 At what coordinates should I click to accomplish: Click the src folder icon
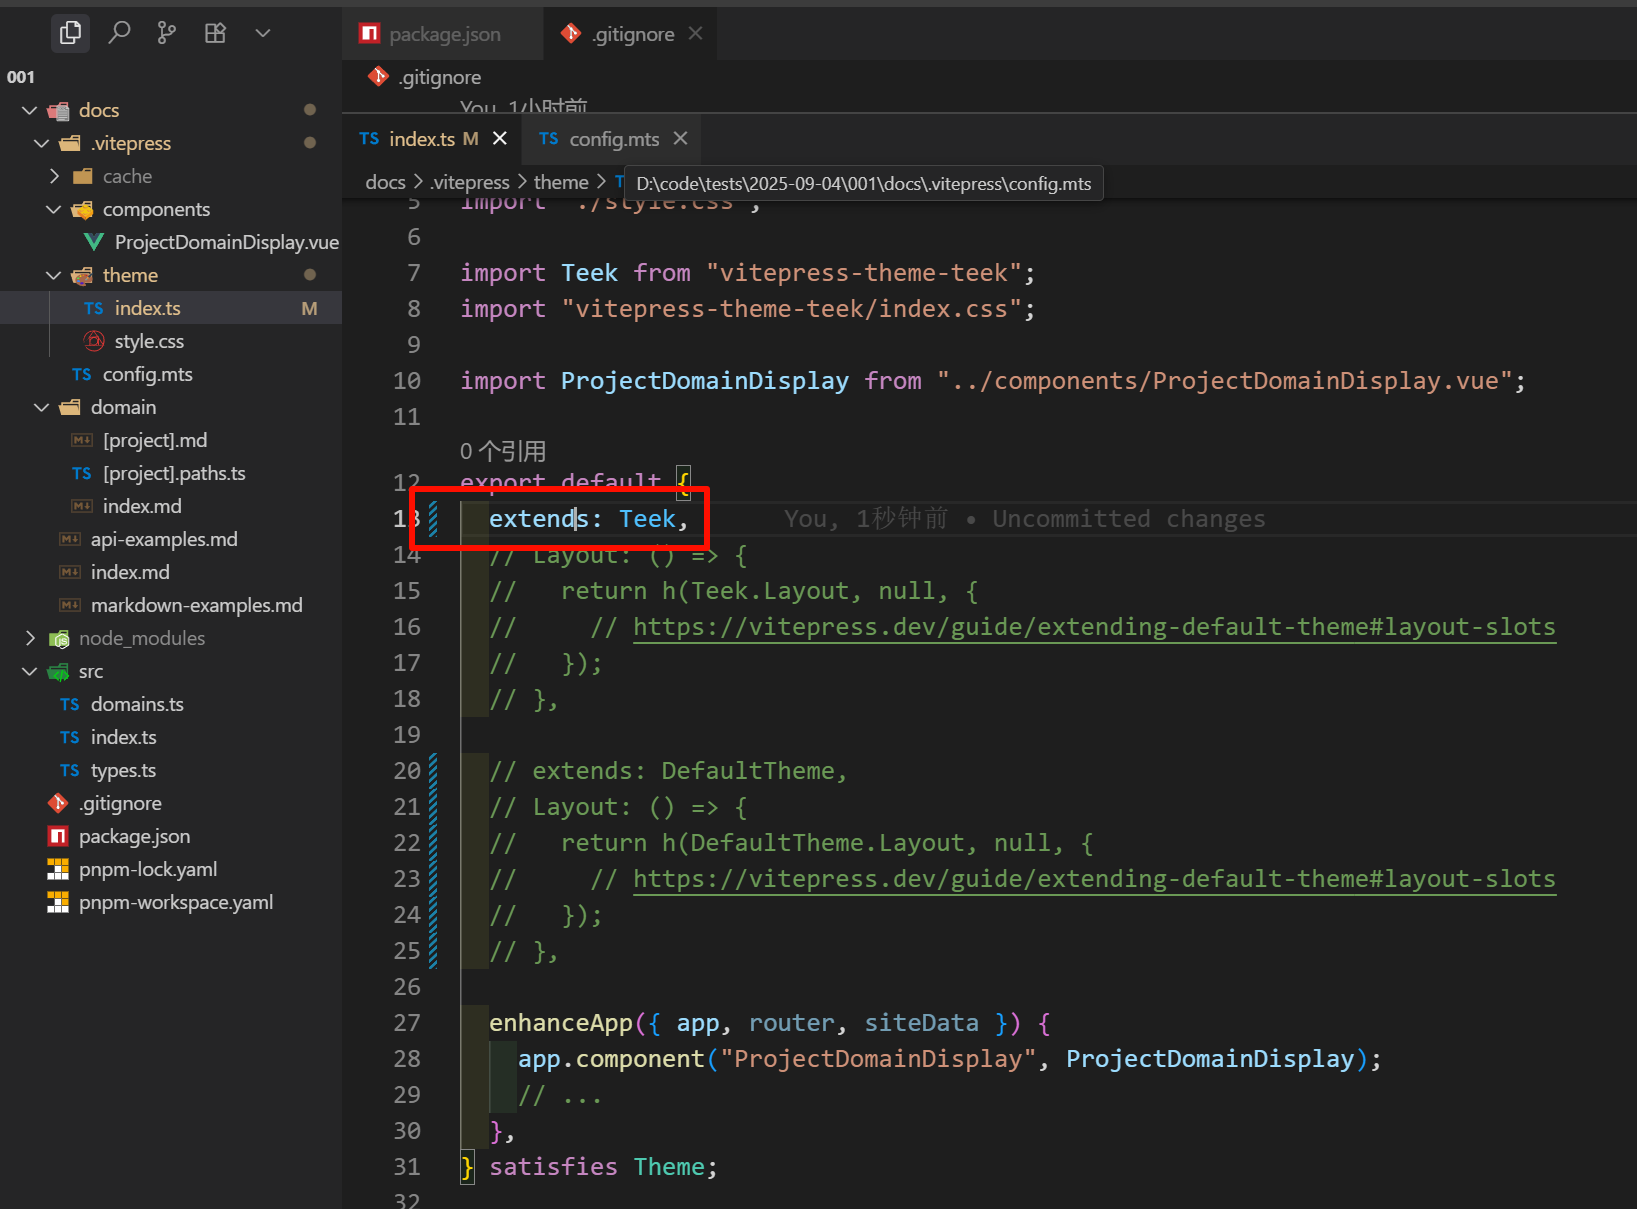pyautogui.click(x=58, y=671)
